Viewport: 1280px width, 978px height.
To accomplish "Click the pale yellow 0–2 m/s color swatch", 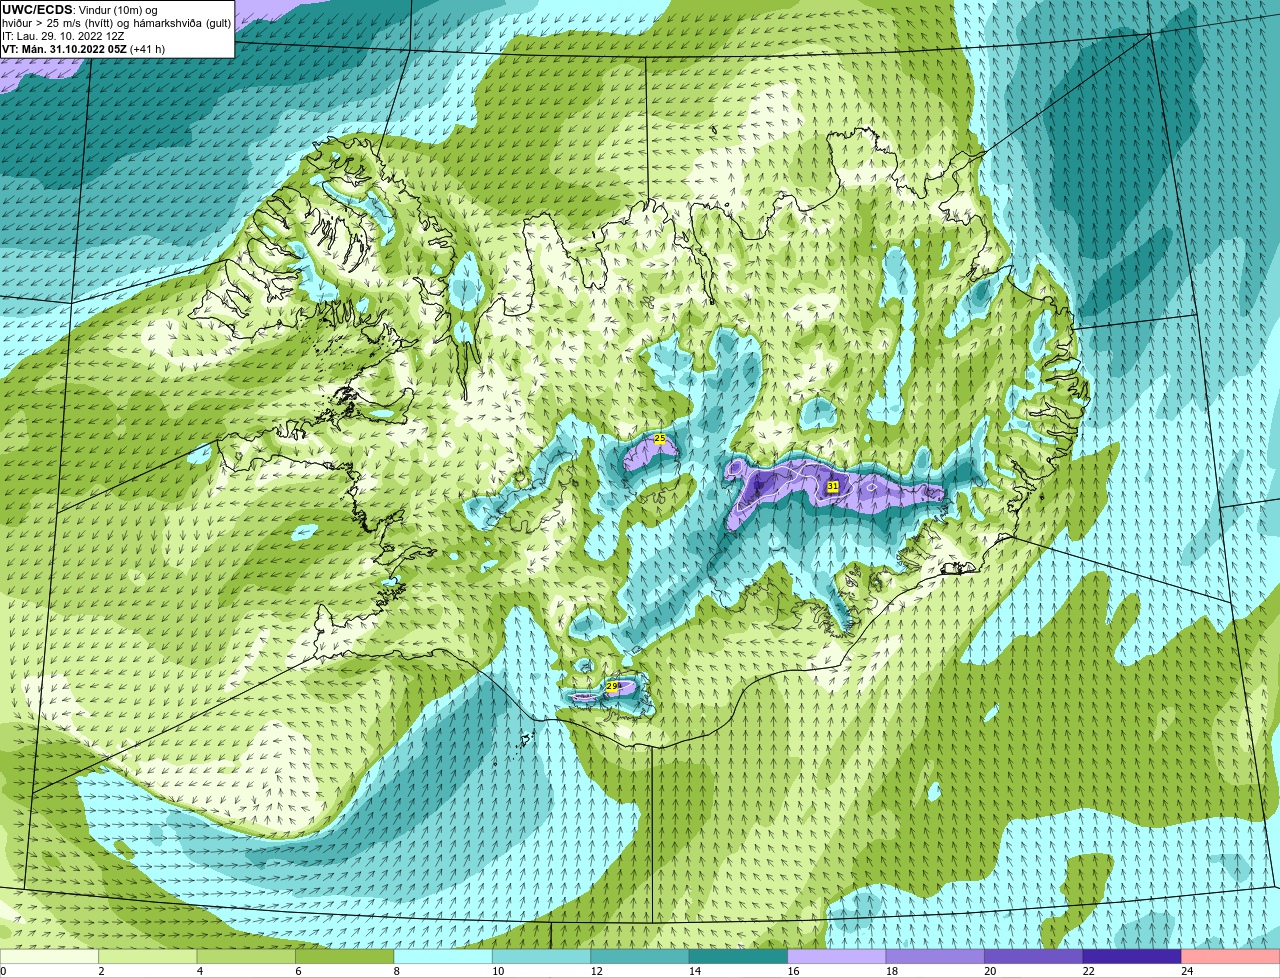I will point(49,956).
